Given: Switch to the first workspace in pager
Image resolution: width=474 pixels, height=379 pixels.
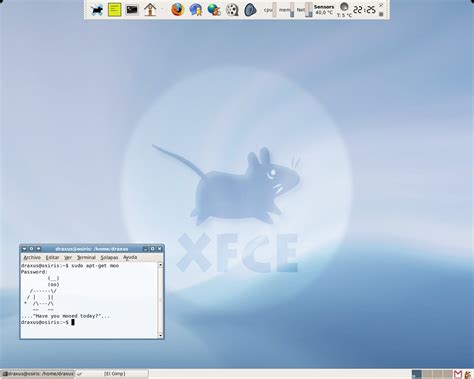Looking at the screenshot, I should click(417, 374).
